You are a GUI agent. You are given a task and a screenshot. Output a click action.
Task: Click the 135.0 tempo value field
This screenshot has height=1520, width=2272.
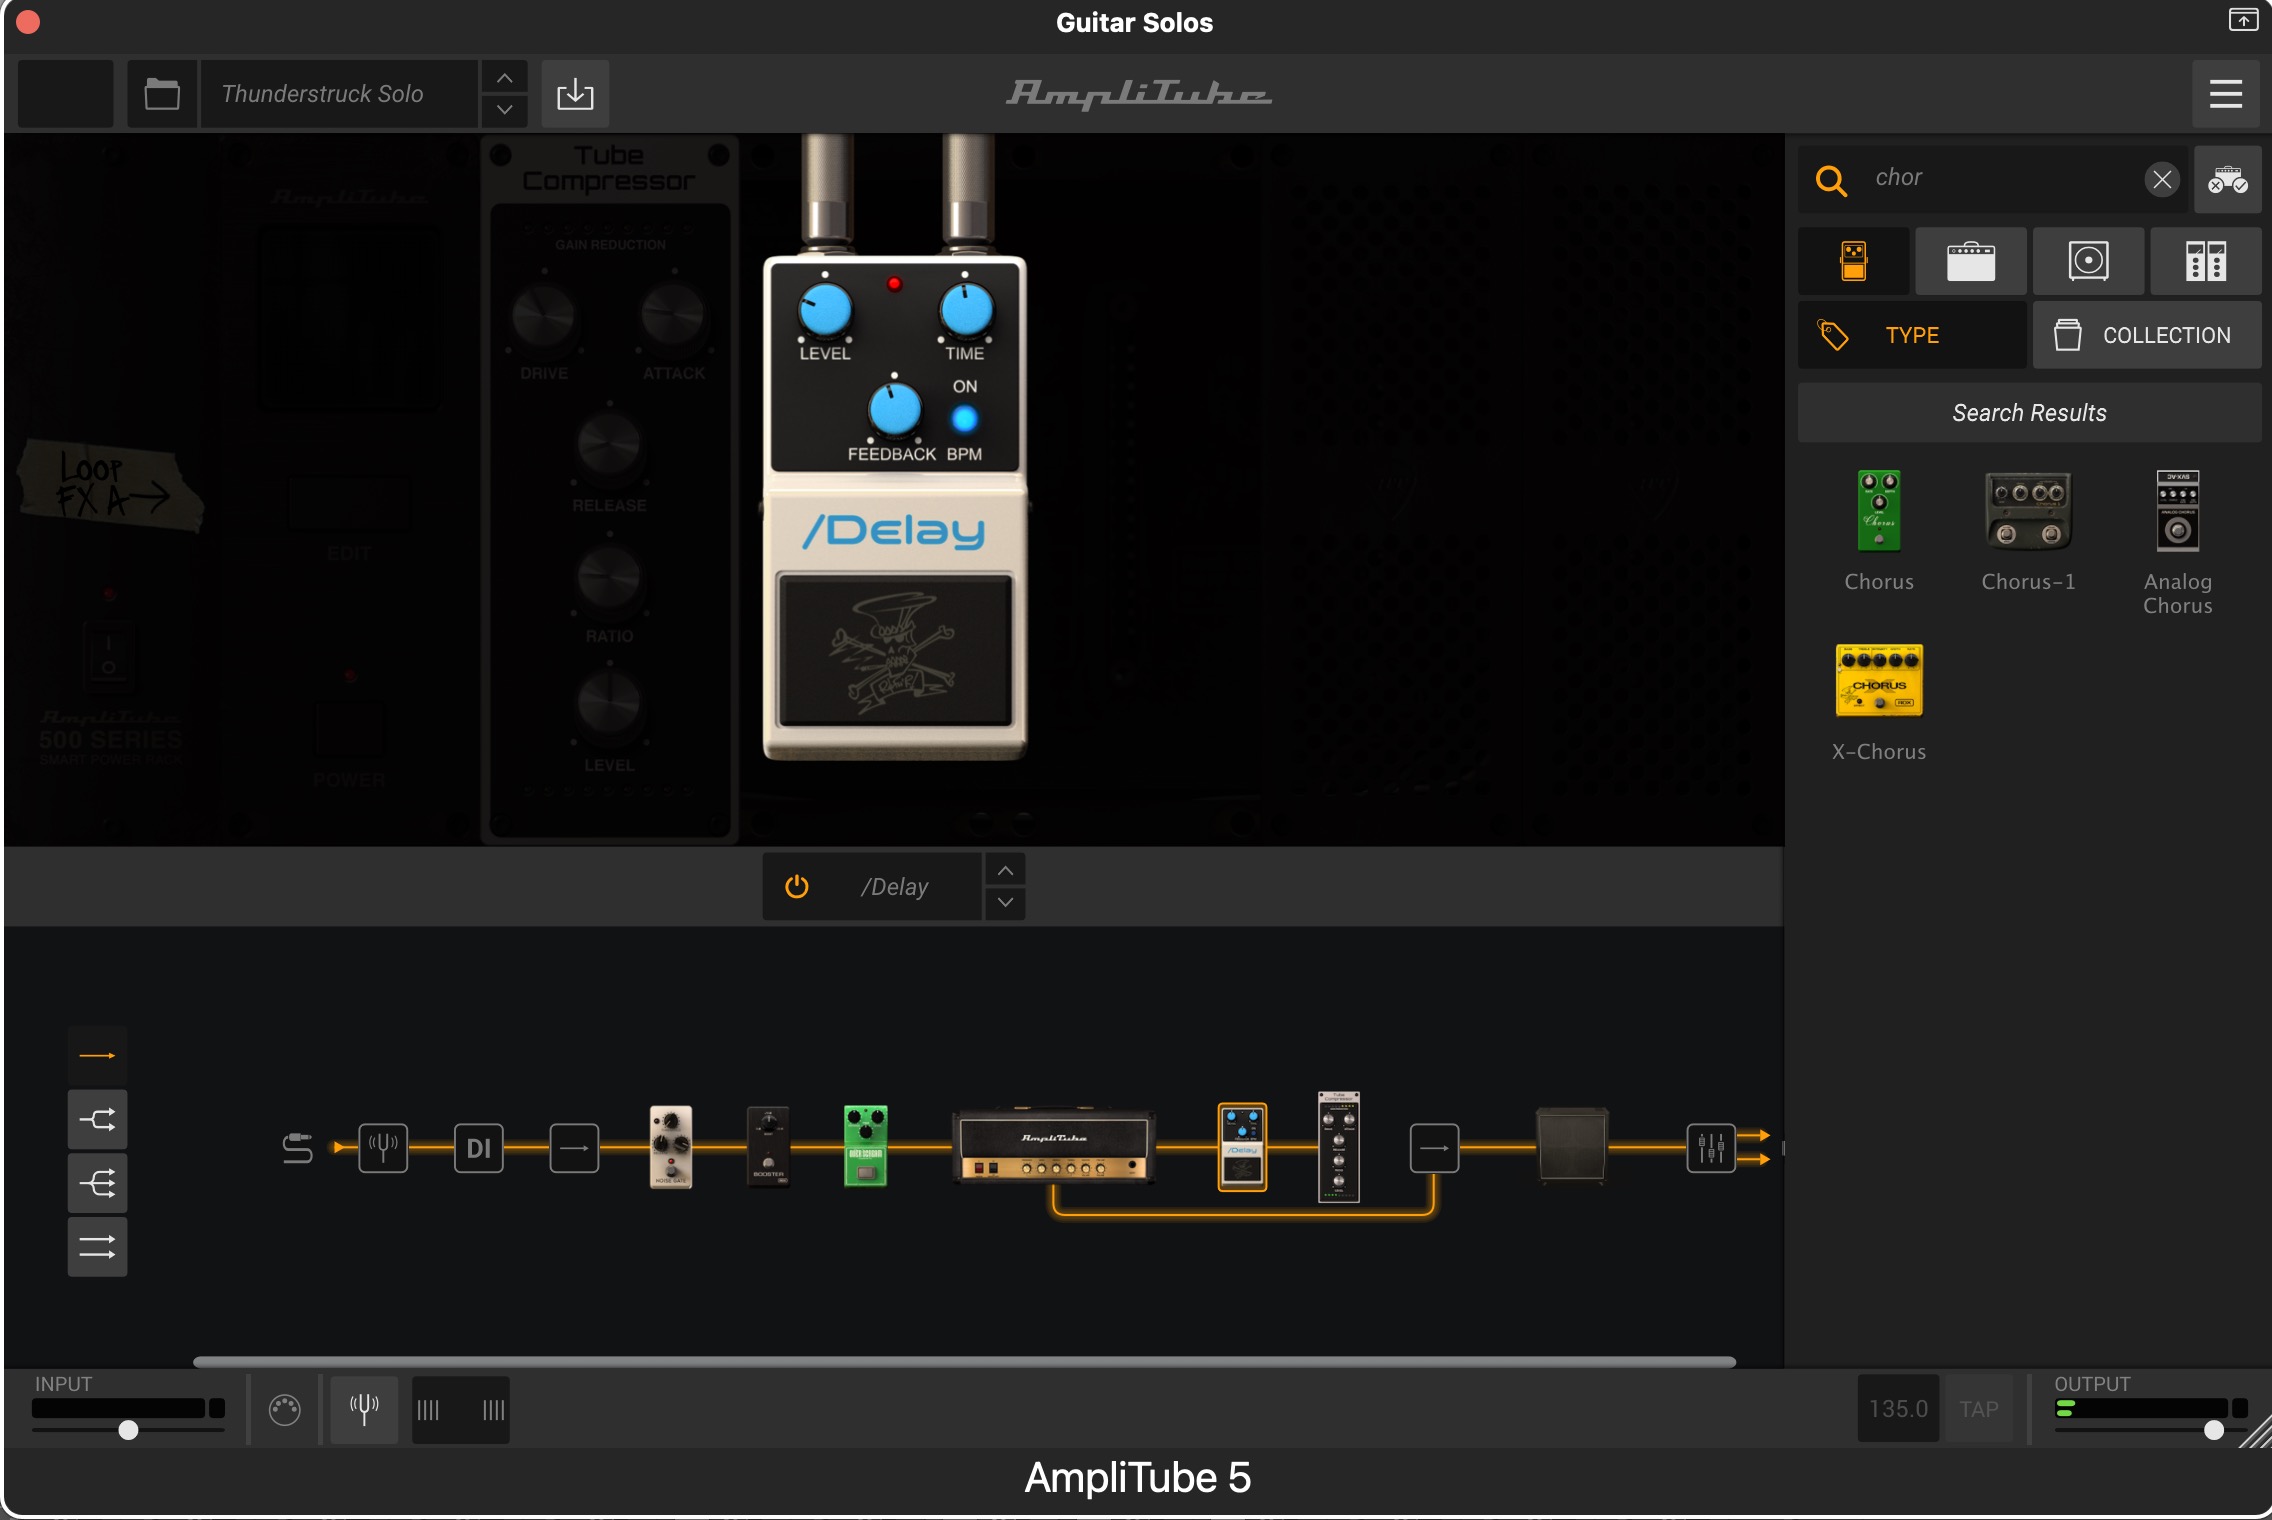point(1898,1408)
